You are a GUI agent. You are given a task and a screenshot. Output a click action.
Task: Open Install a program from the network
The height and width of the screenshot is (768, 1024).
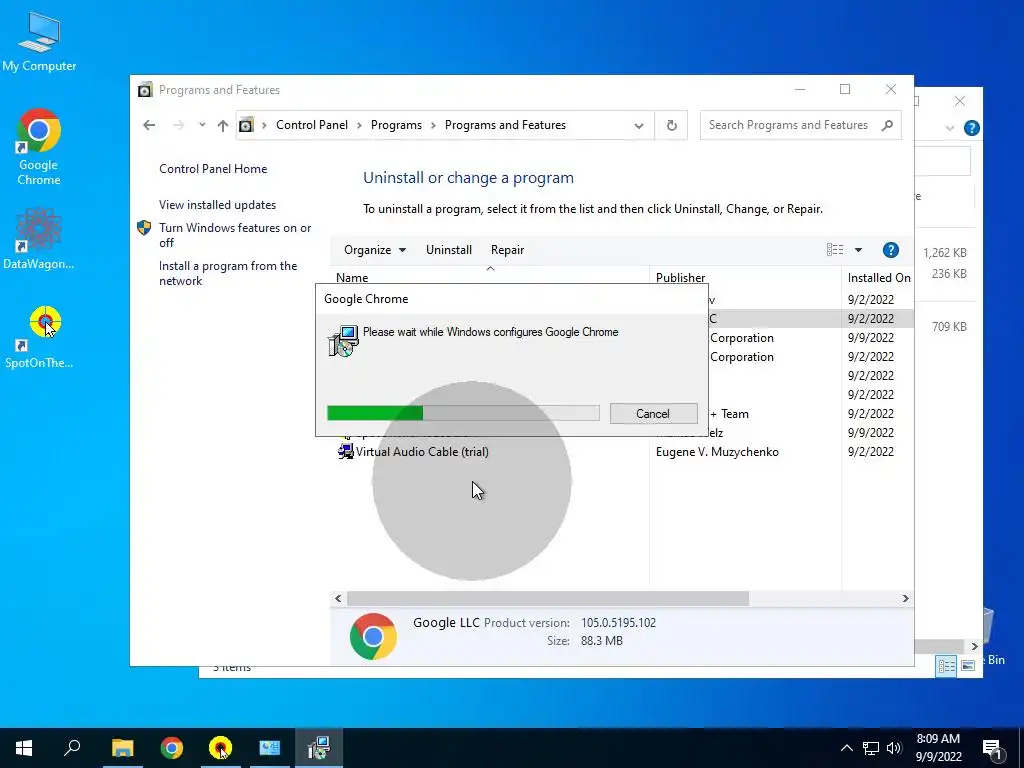coord(228,273)
